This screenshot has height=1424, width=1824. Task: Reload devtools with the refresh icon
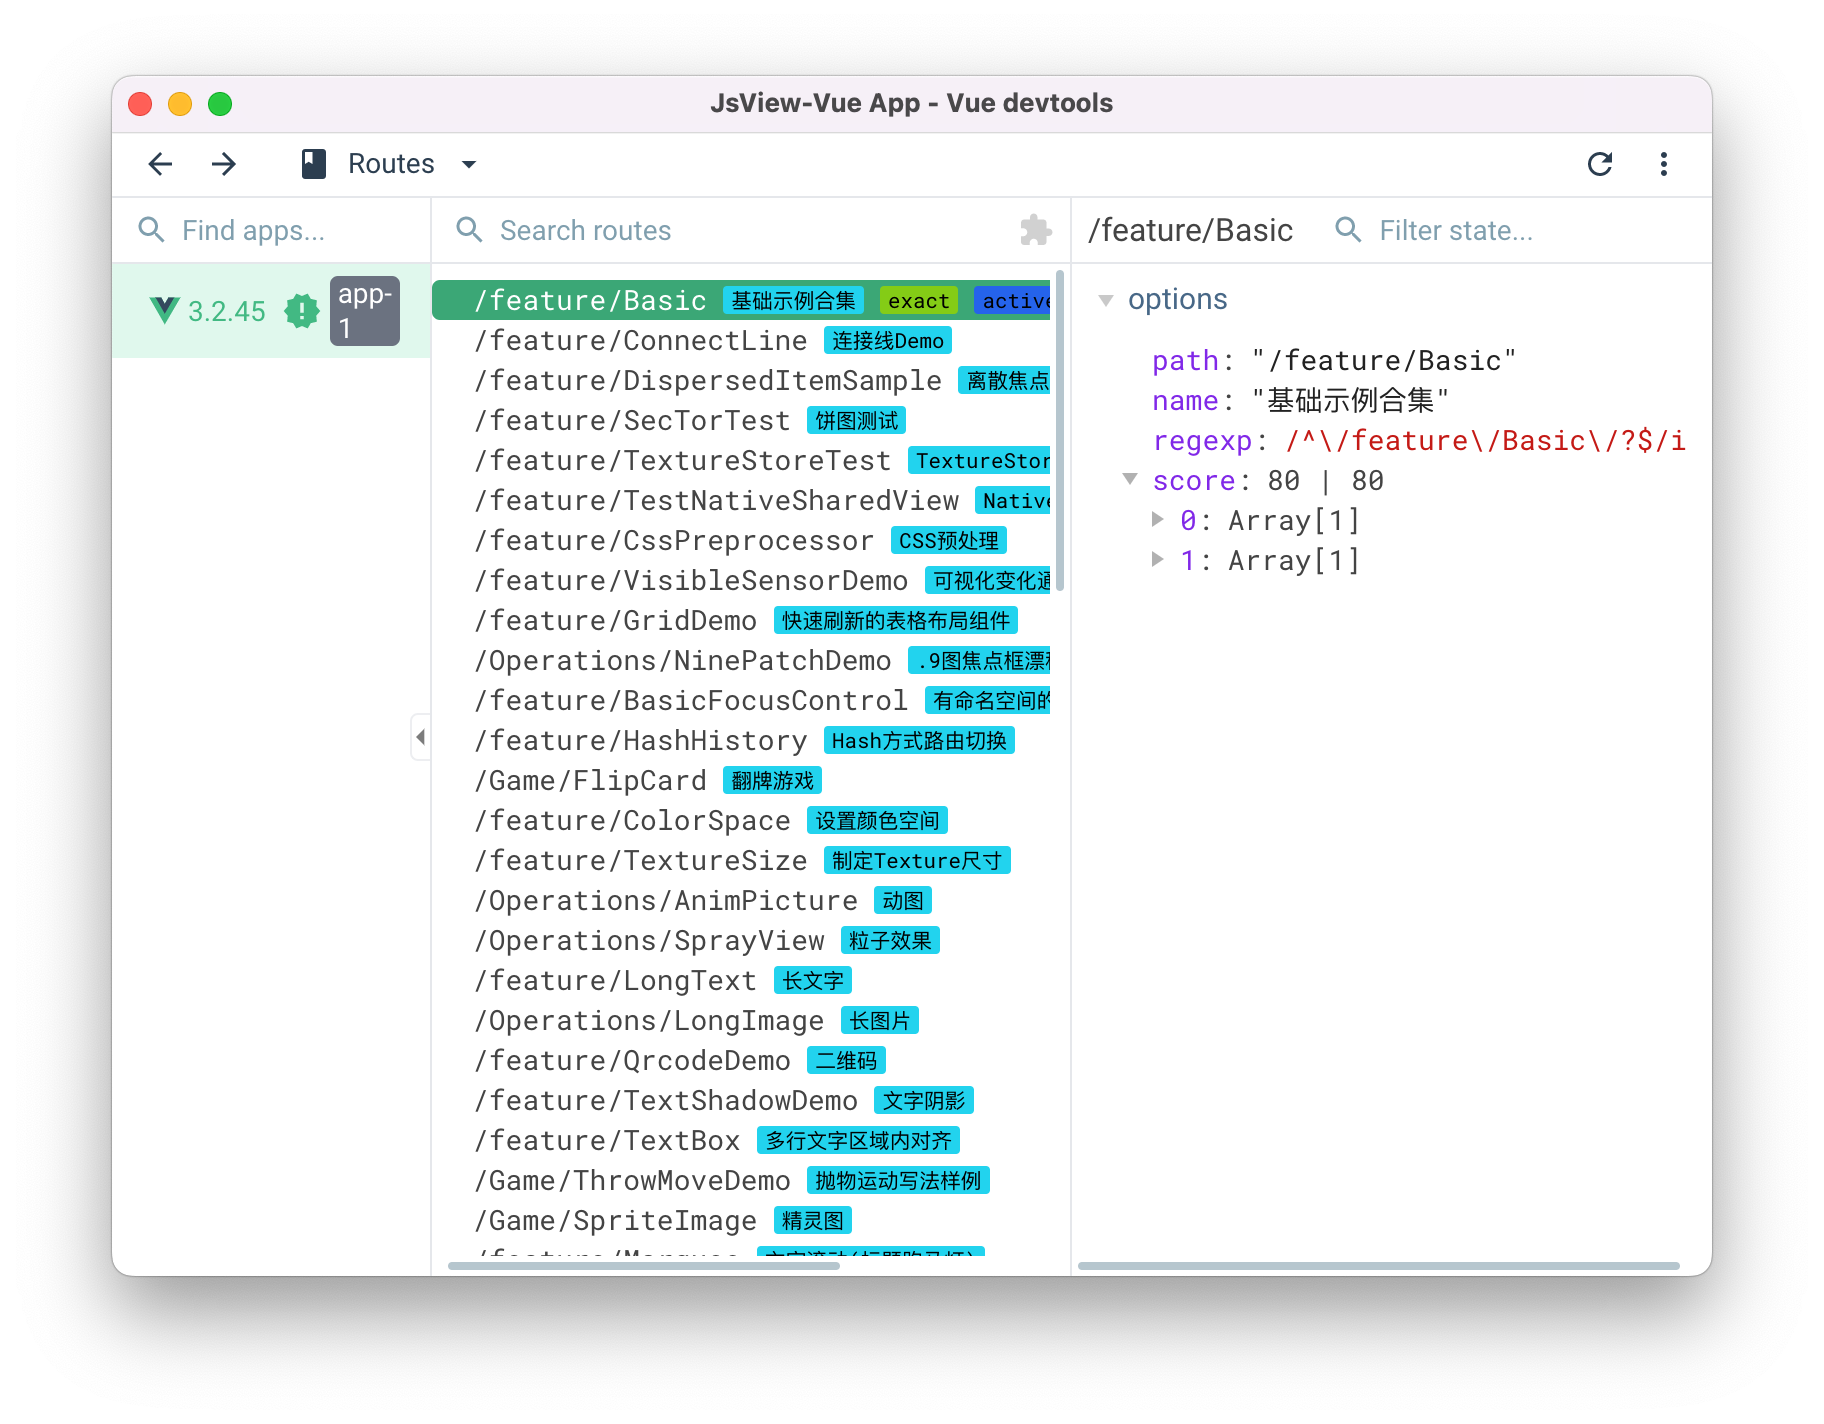1600,164
